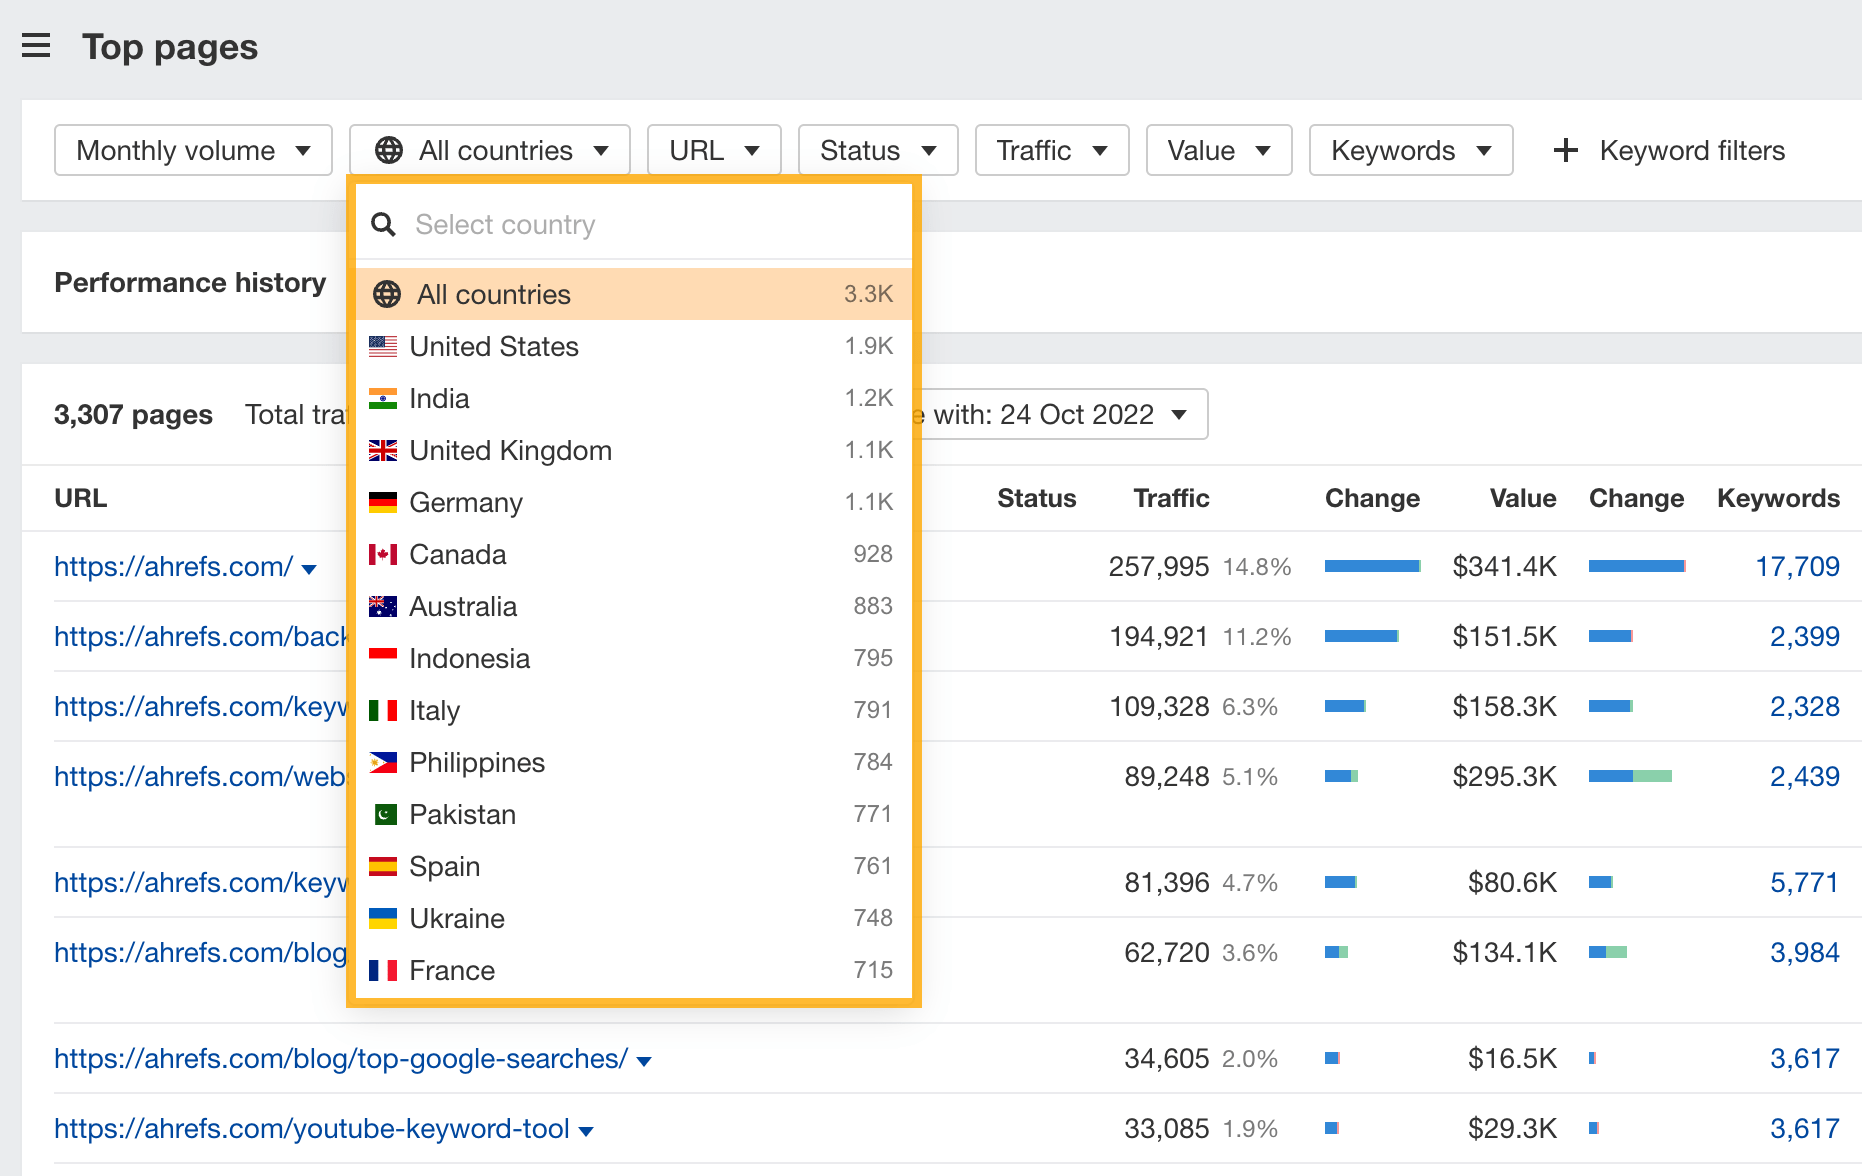The width and height of the screenshot is (1862, 1176).
Task: Click the globe icon on the countries filter
Action: 390,150
